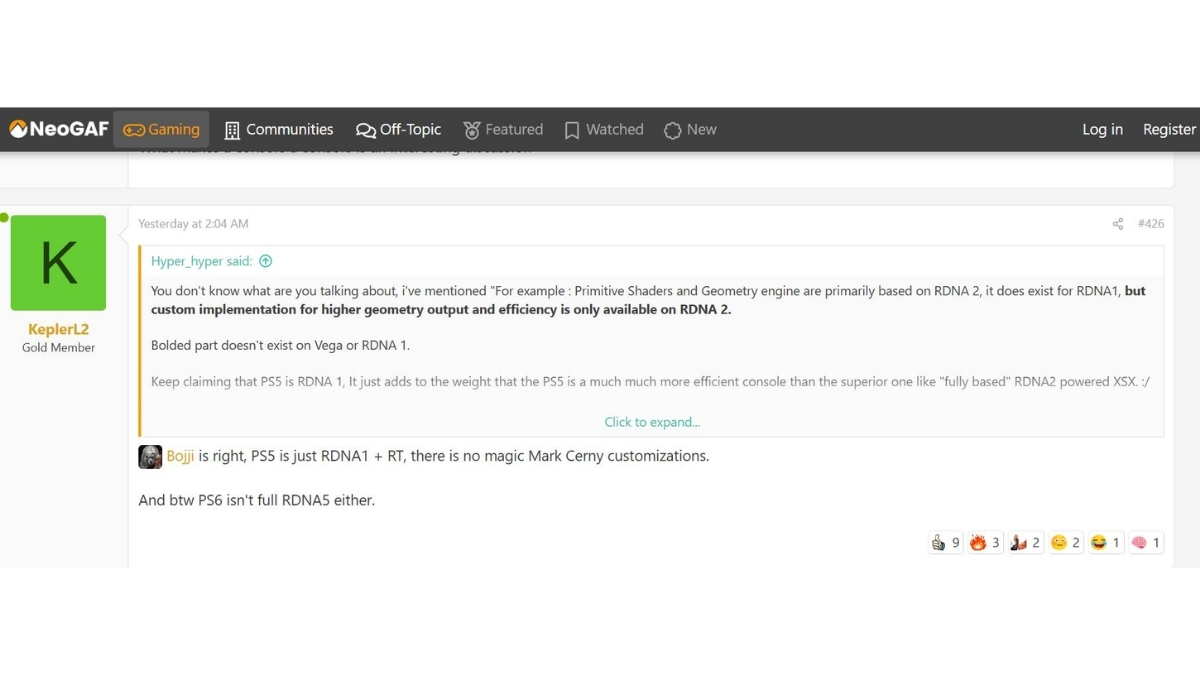Screen dimensions: 1200x675
Task: Open the #426 post permalink
Action: click(x=1150, y=224)
